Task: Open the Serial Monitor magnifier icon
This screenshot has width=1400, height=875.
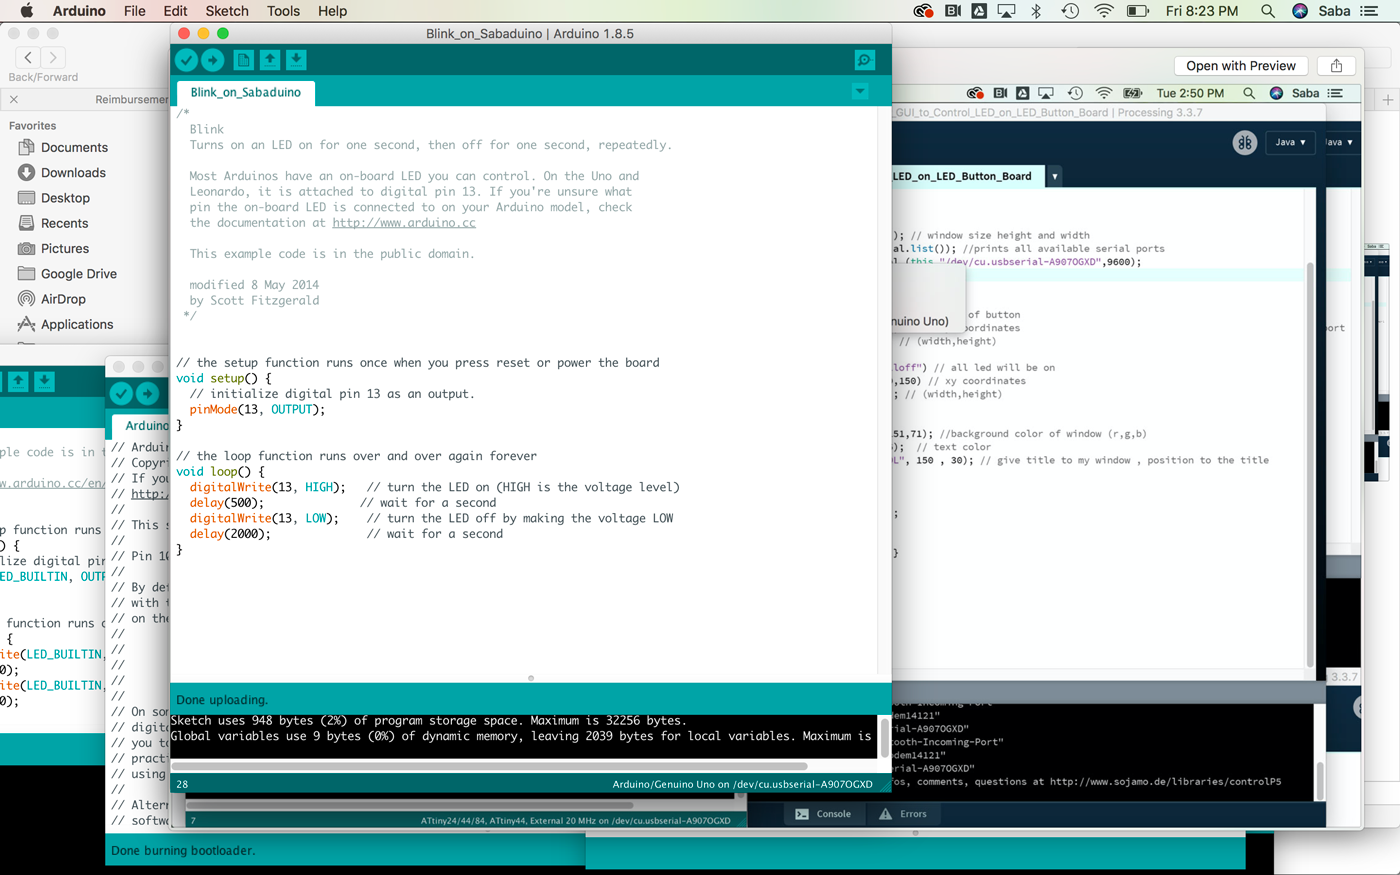Action: (865, 60)
